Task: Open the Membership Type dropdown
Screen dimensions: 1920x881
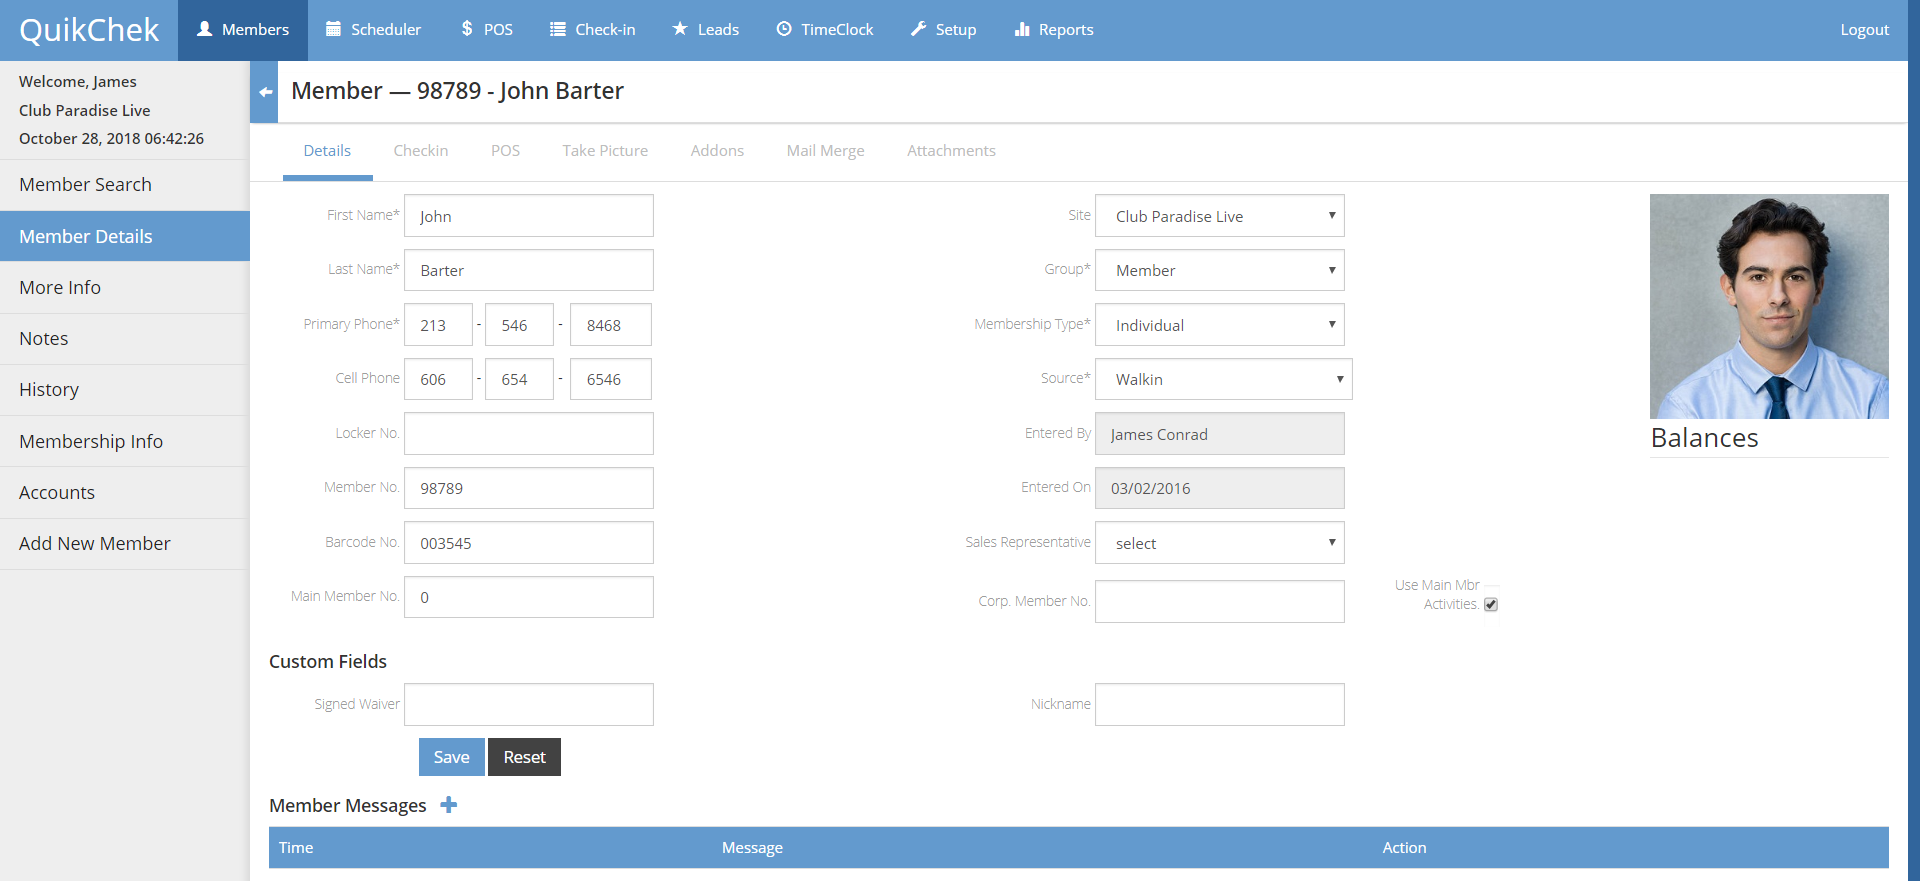Action: coord(1219,325)
